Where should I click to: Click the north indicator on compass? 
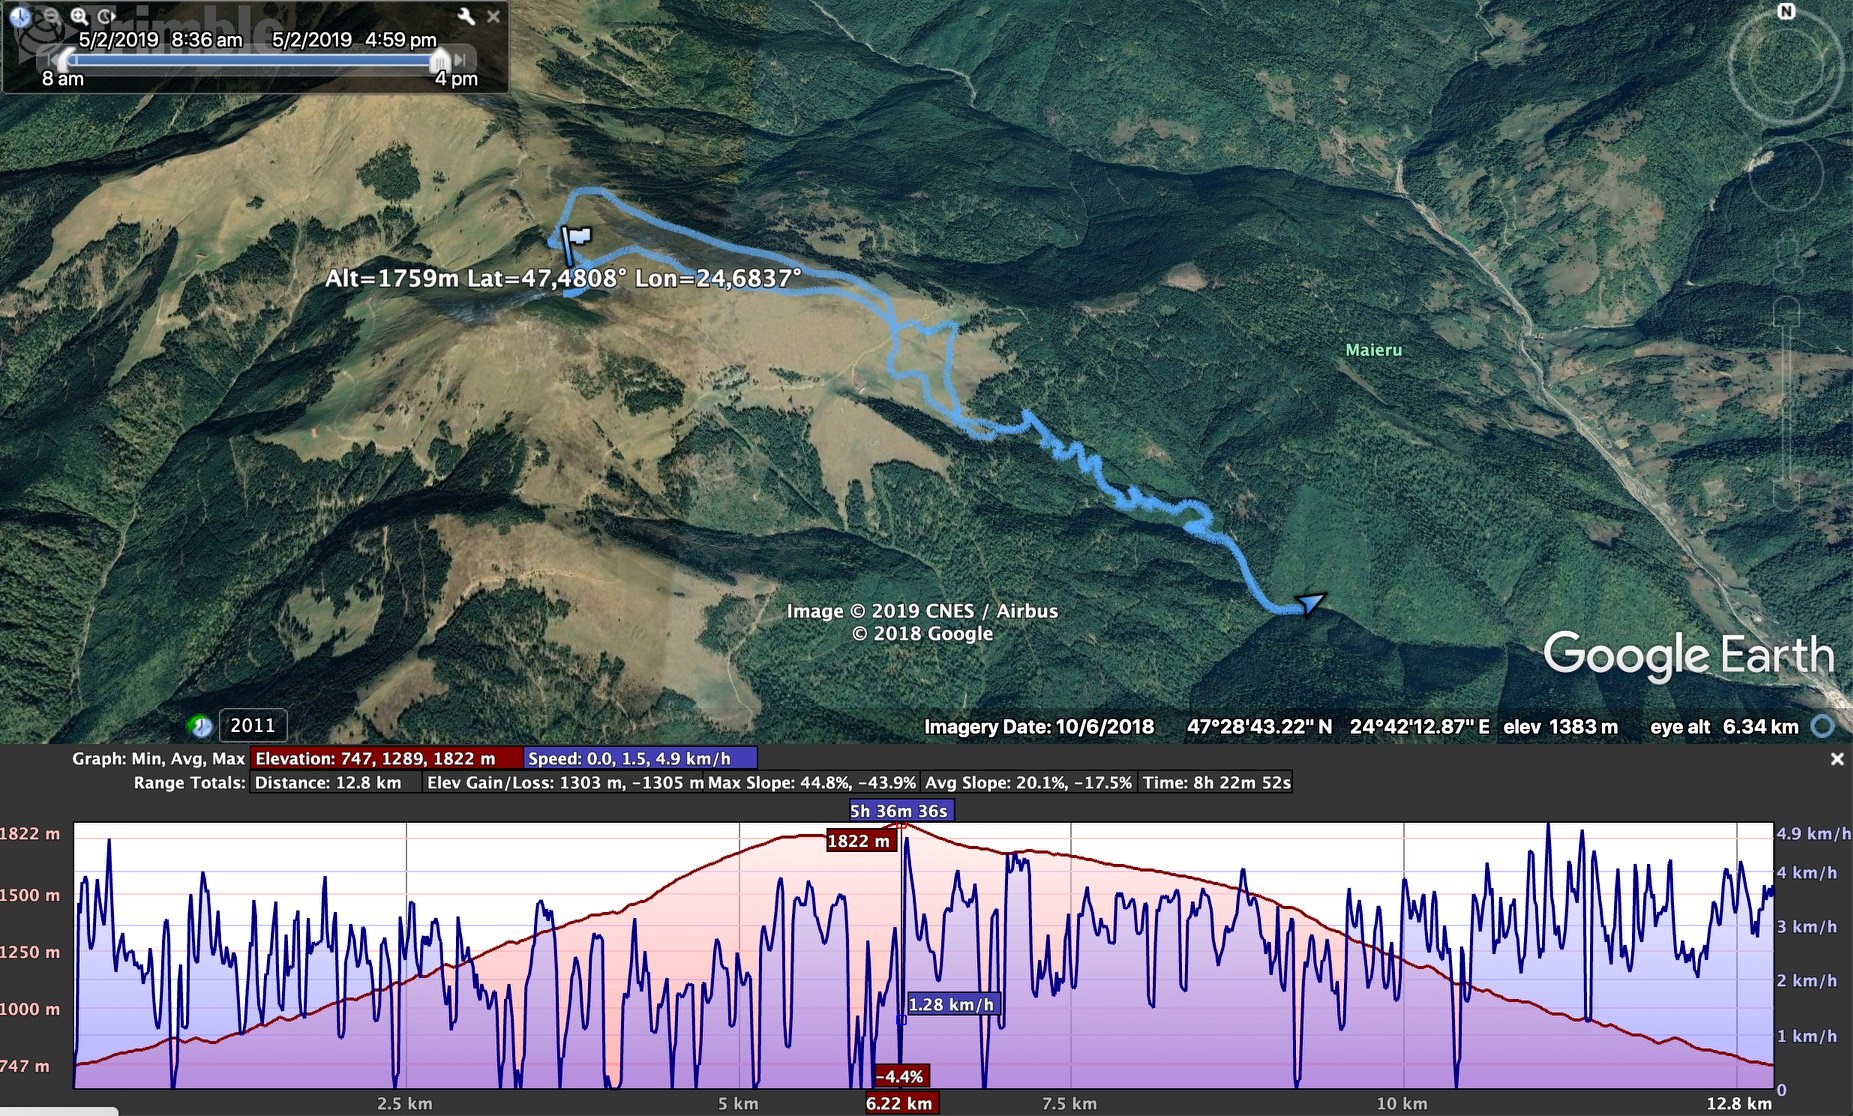click(x=1786, y=11)
